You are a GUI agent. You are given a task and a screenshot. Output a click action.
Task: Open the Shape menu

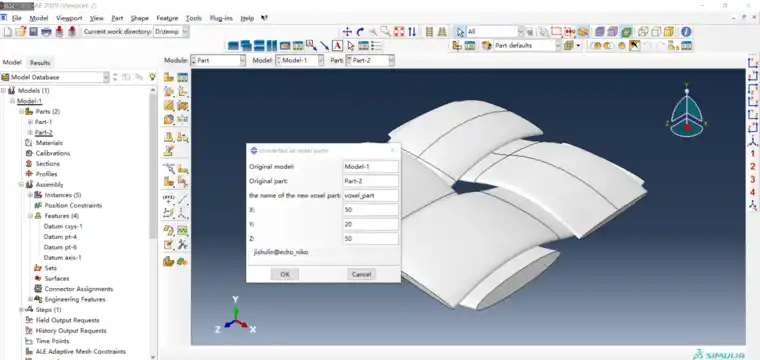pyautogui.click(x=140, y=18)
